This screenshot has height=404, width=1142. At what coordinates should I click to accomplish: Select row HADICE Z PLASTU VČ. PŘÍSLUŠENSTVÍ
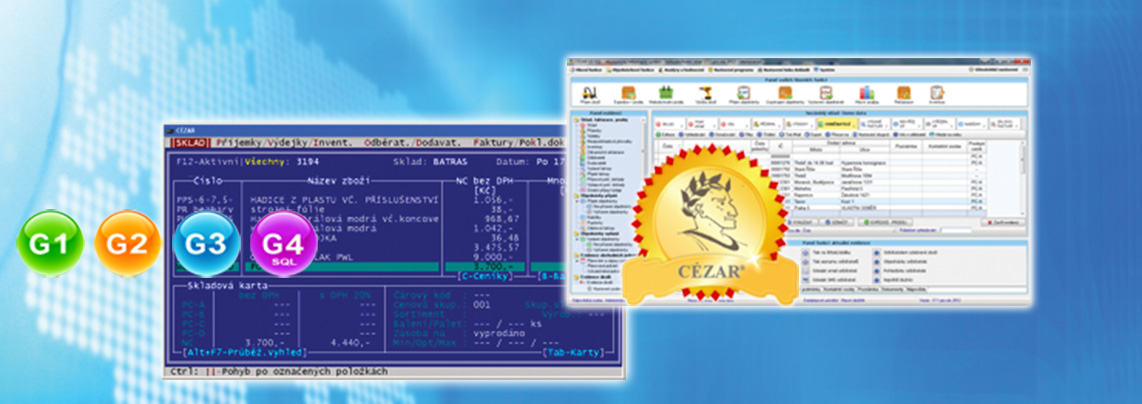click(x=344, y=200)
